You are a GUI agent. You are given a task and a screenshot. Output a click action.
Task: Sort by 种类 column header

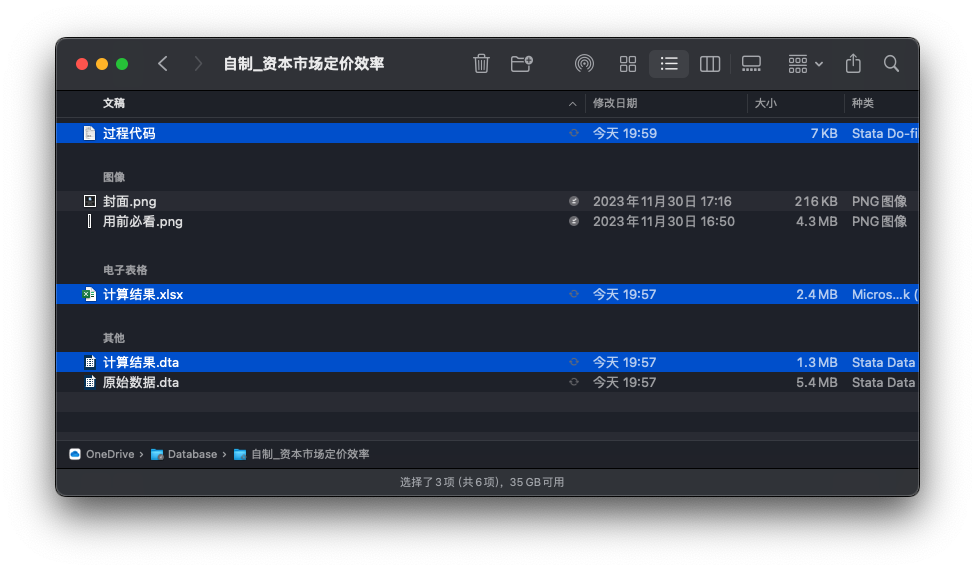point(862,103)
